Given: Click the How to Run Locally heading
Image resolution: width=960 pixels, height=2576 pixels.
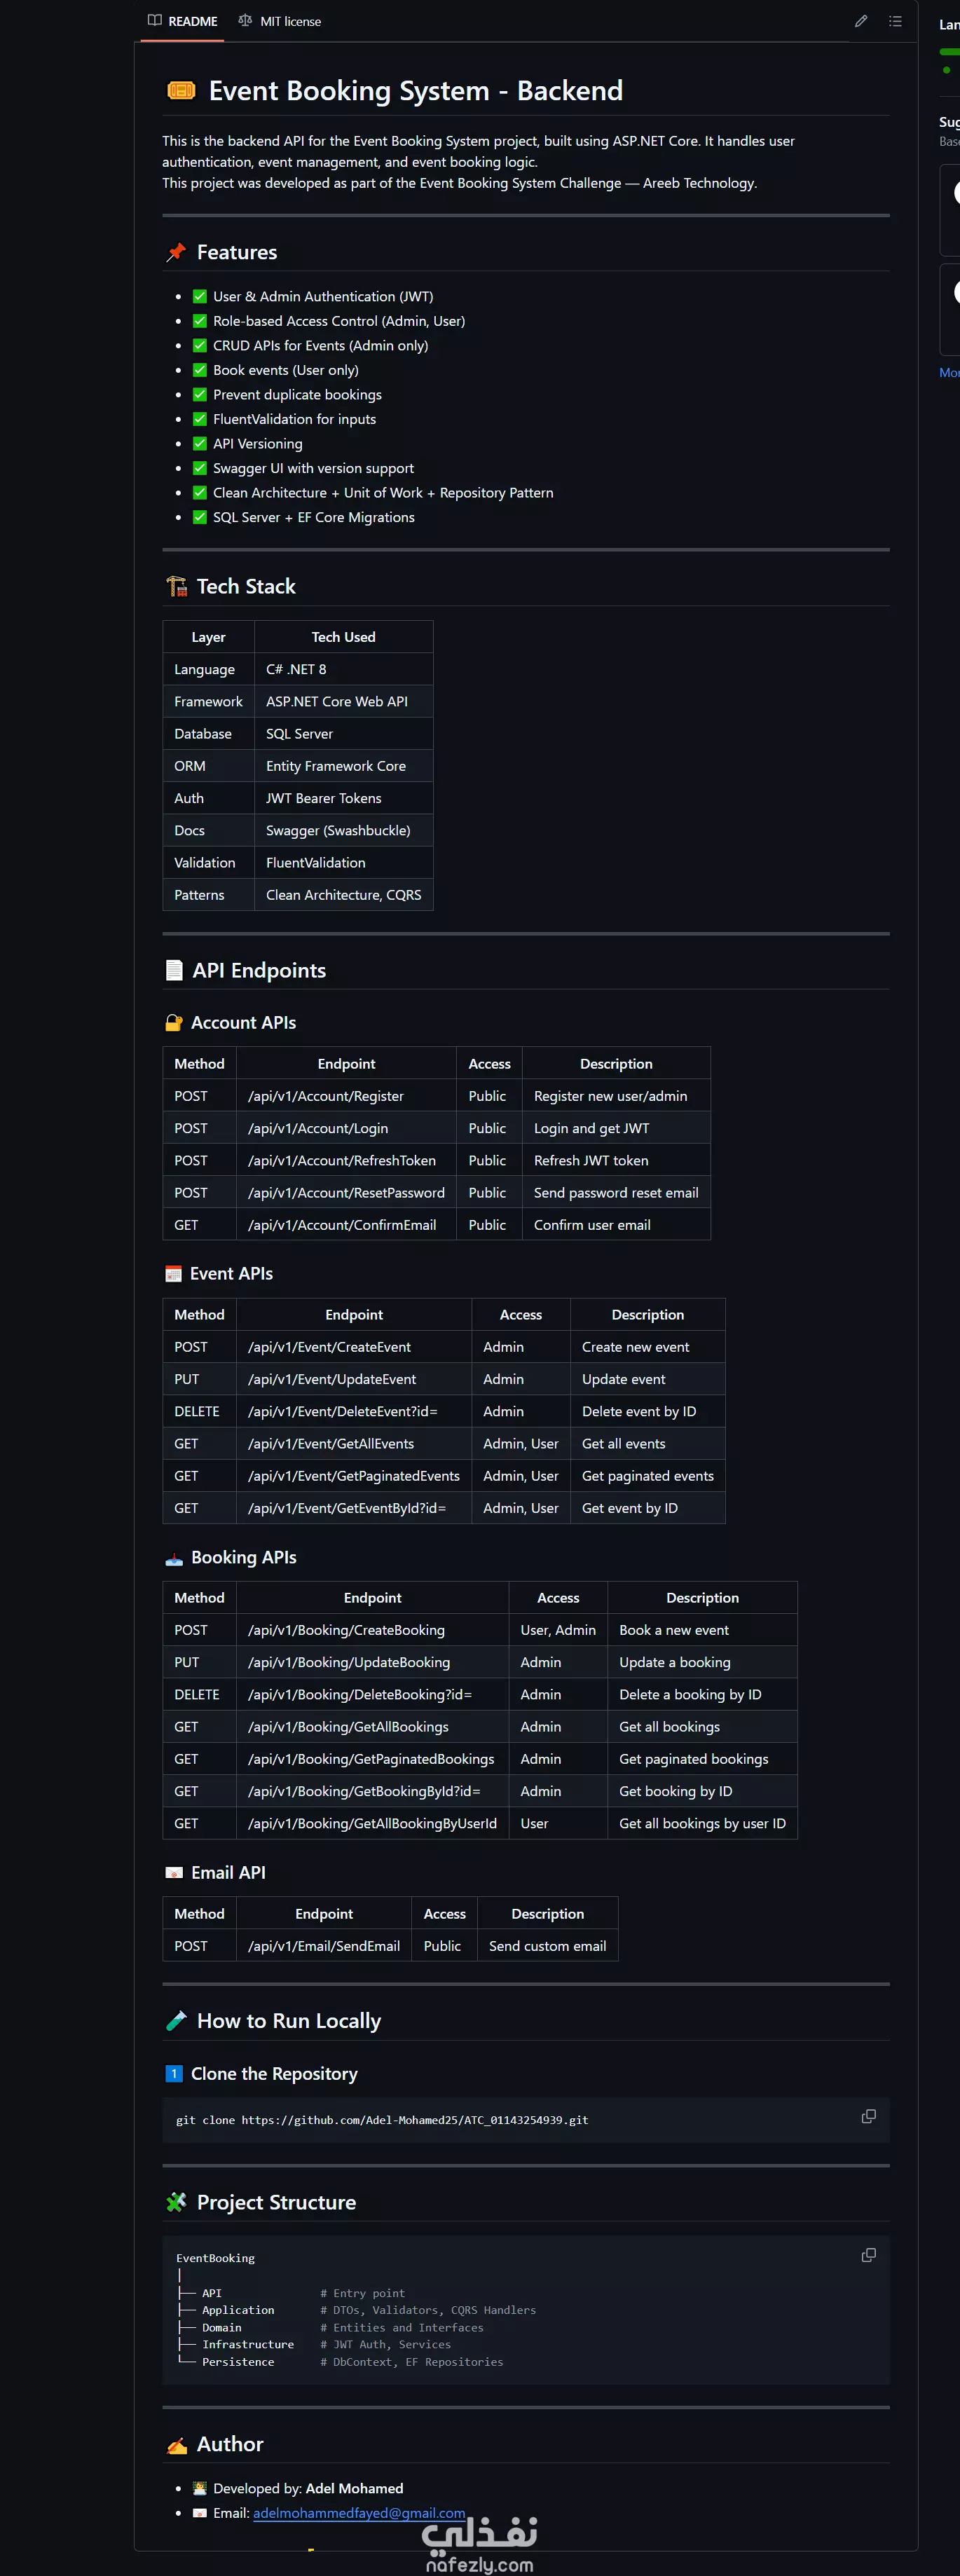Looking at the screenshot, I should (289, 2020).
